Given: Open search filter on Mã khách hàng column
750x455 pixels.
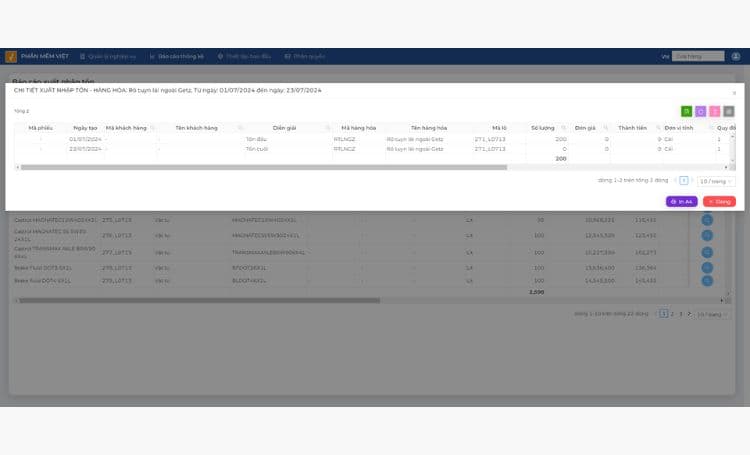Looking at the screenshot, I should click(x=153, y=128).
